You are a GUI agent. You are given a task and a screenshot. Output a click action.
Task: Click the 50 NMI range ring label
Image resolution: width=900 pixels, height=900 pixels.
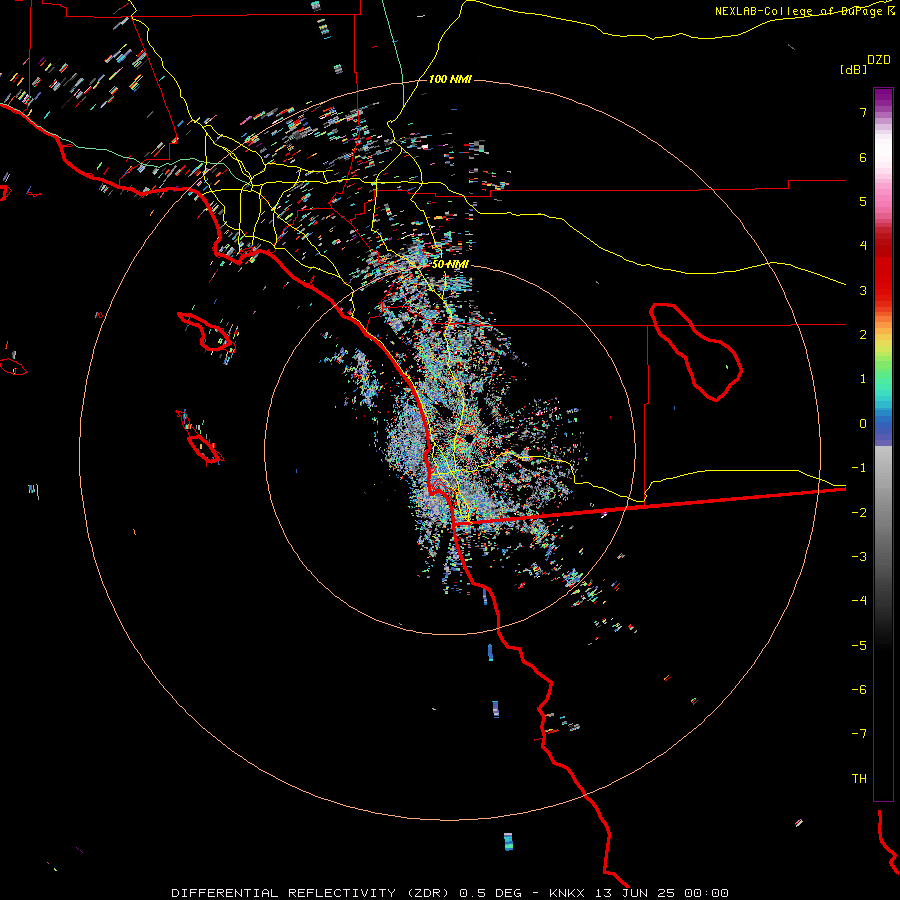pyautogui.click(x=450, y=264)
